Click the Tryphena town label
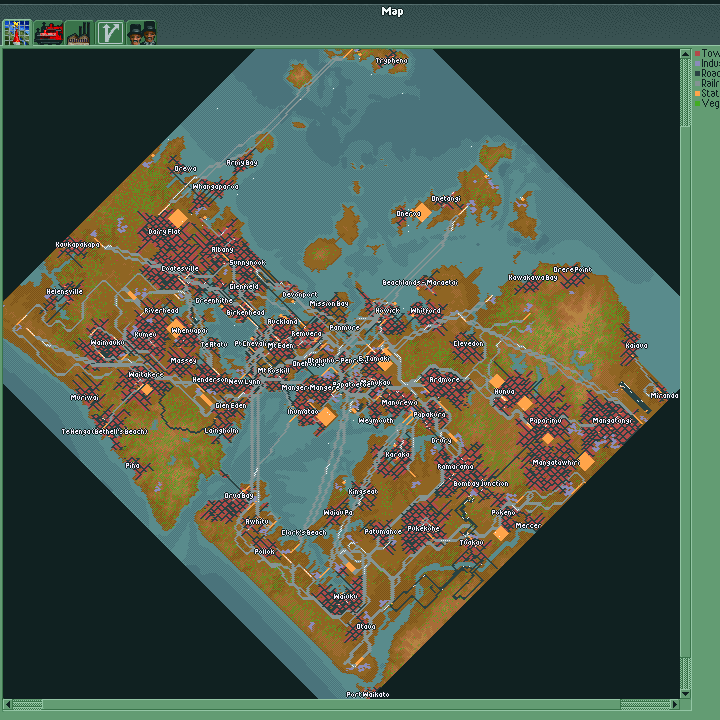720x720 pixels. pyautogui.click(x=391, y=61)
